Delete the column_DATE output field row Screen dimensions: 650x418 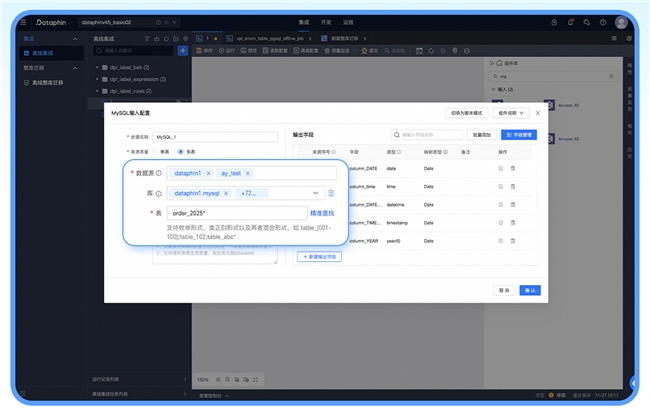[513, 168]
